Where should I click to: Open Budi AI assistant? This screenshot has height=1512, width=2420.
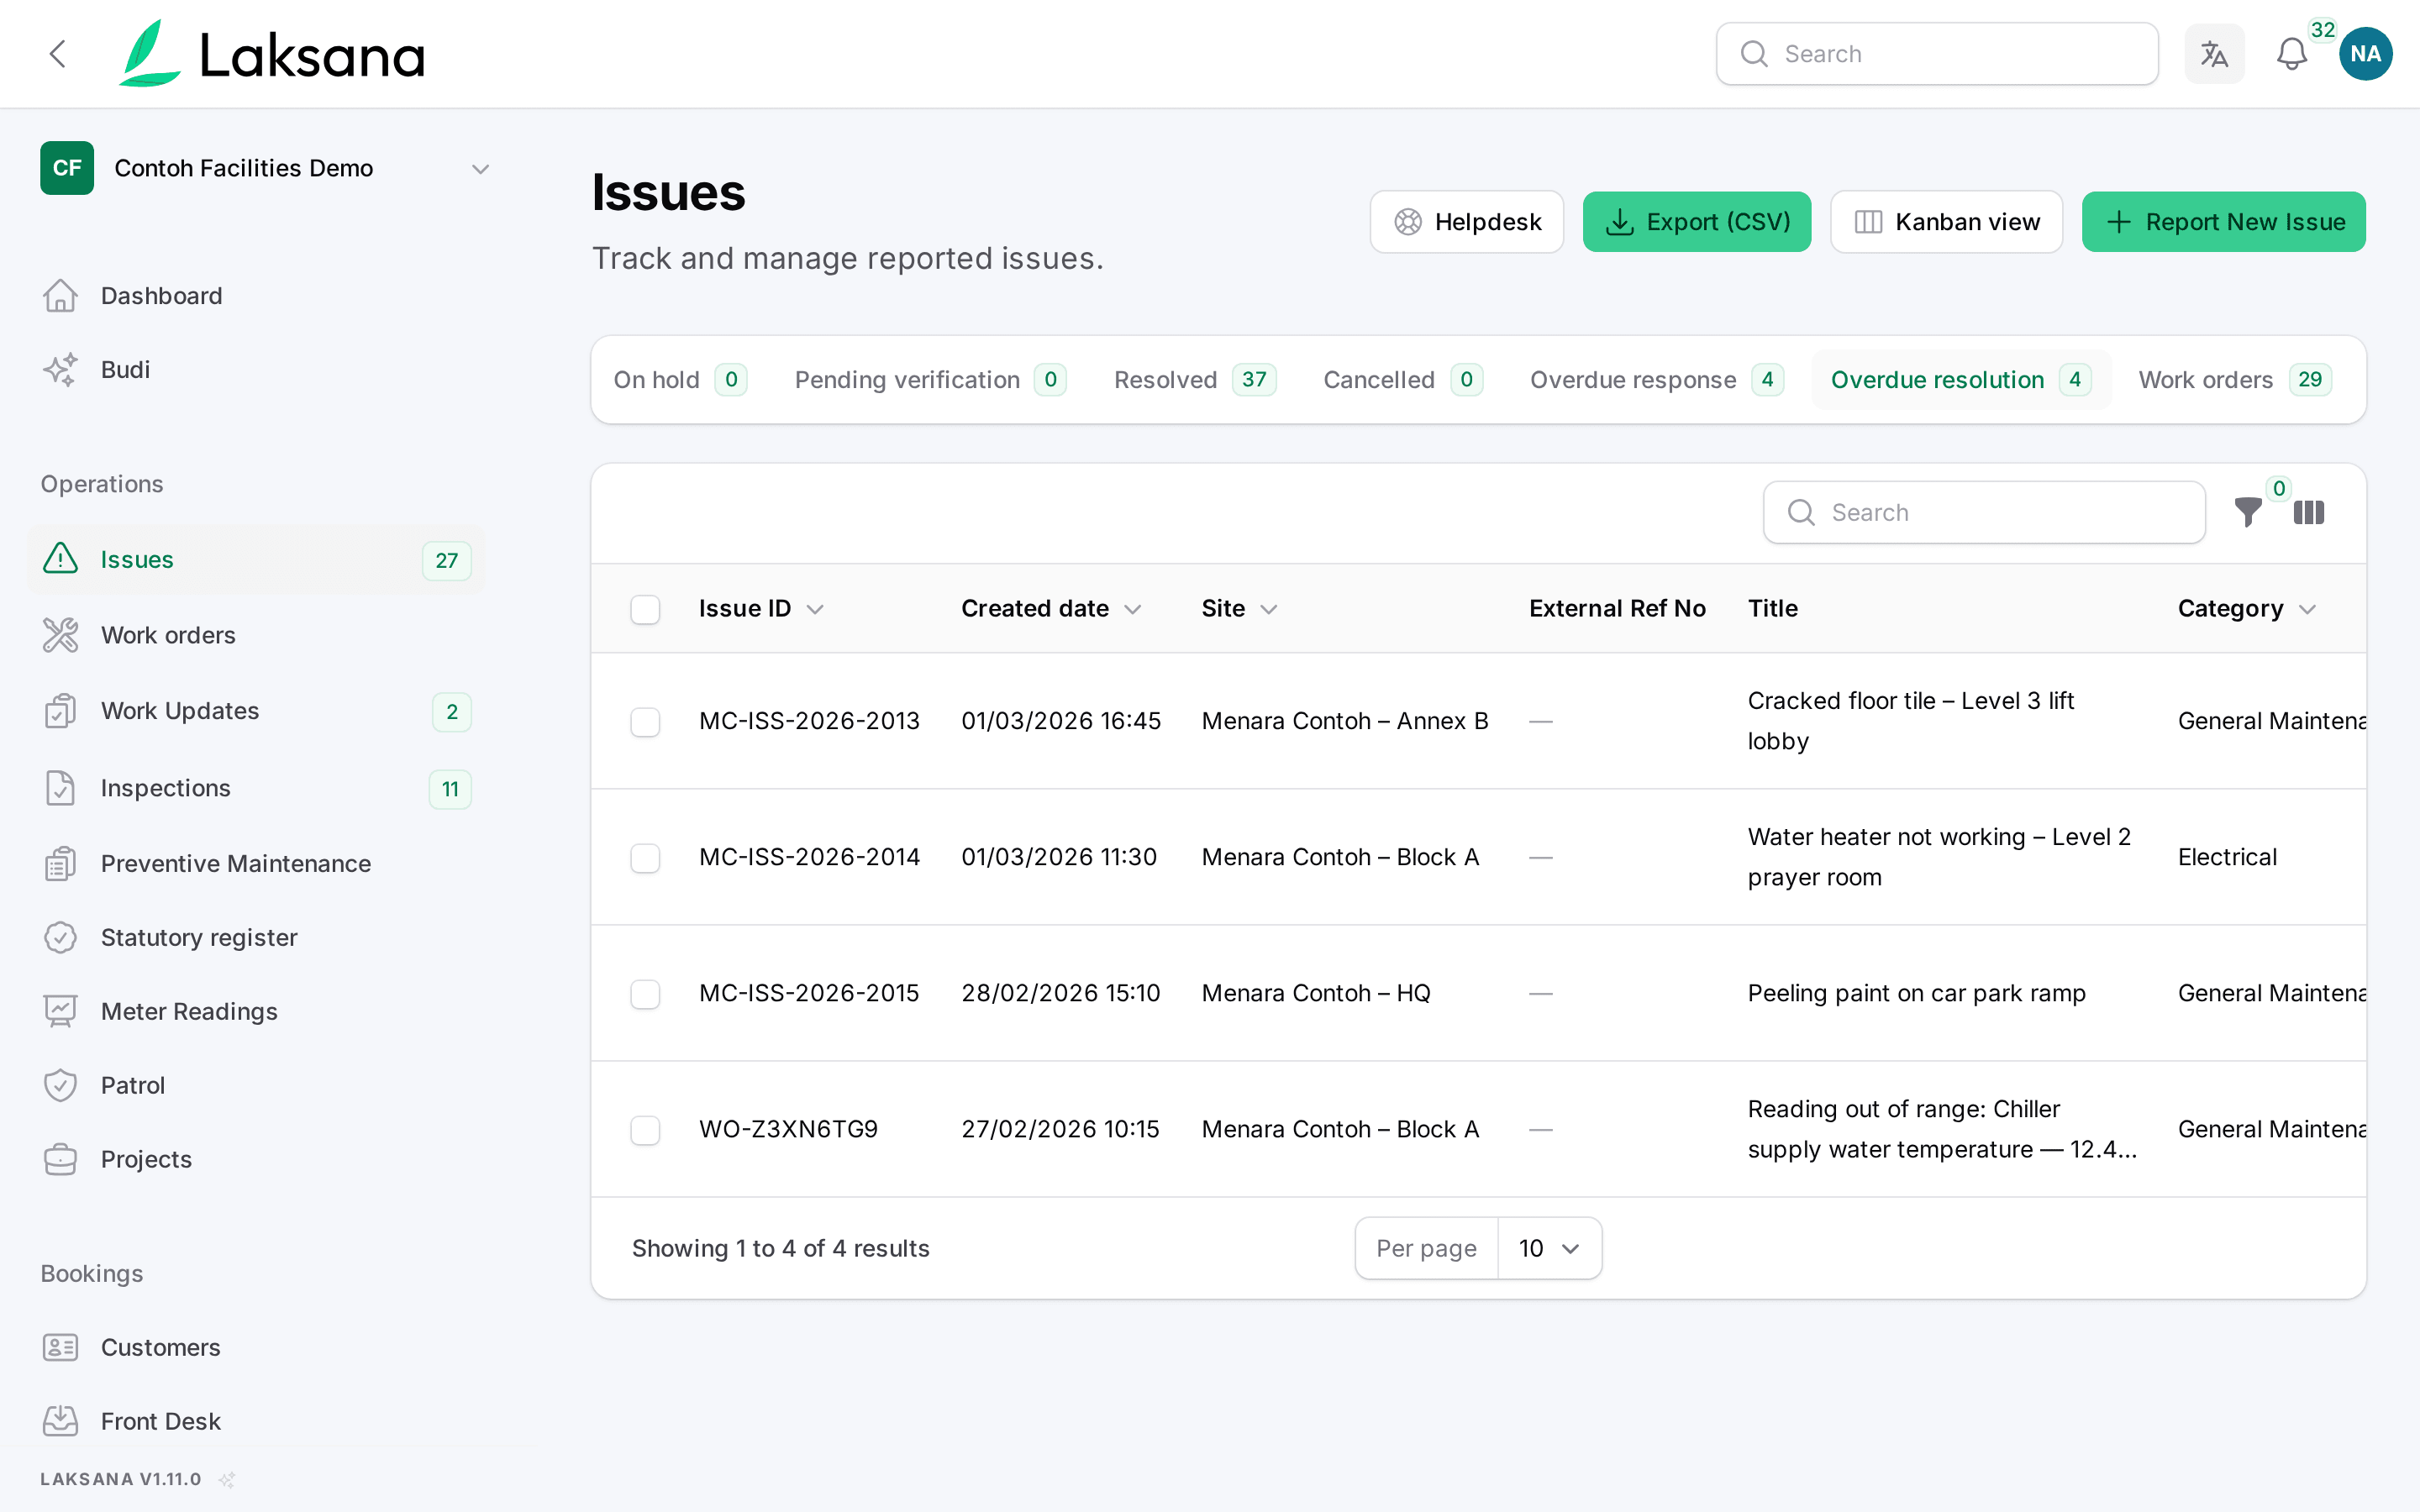[256, 370]
